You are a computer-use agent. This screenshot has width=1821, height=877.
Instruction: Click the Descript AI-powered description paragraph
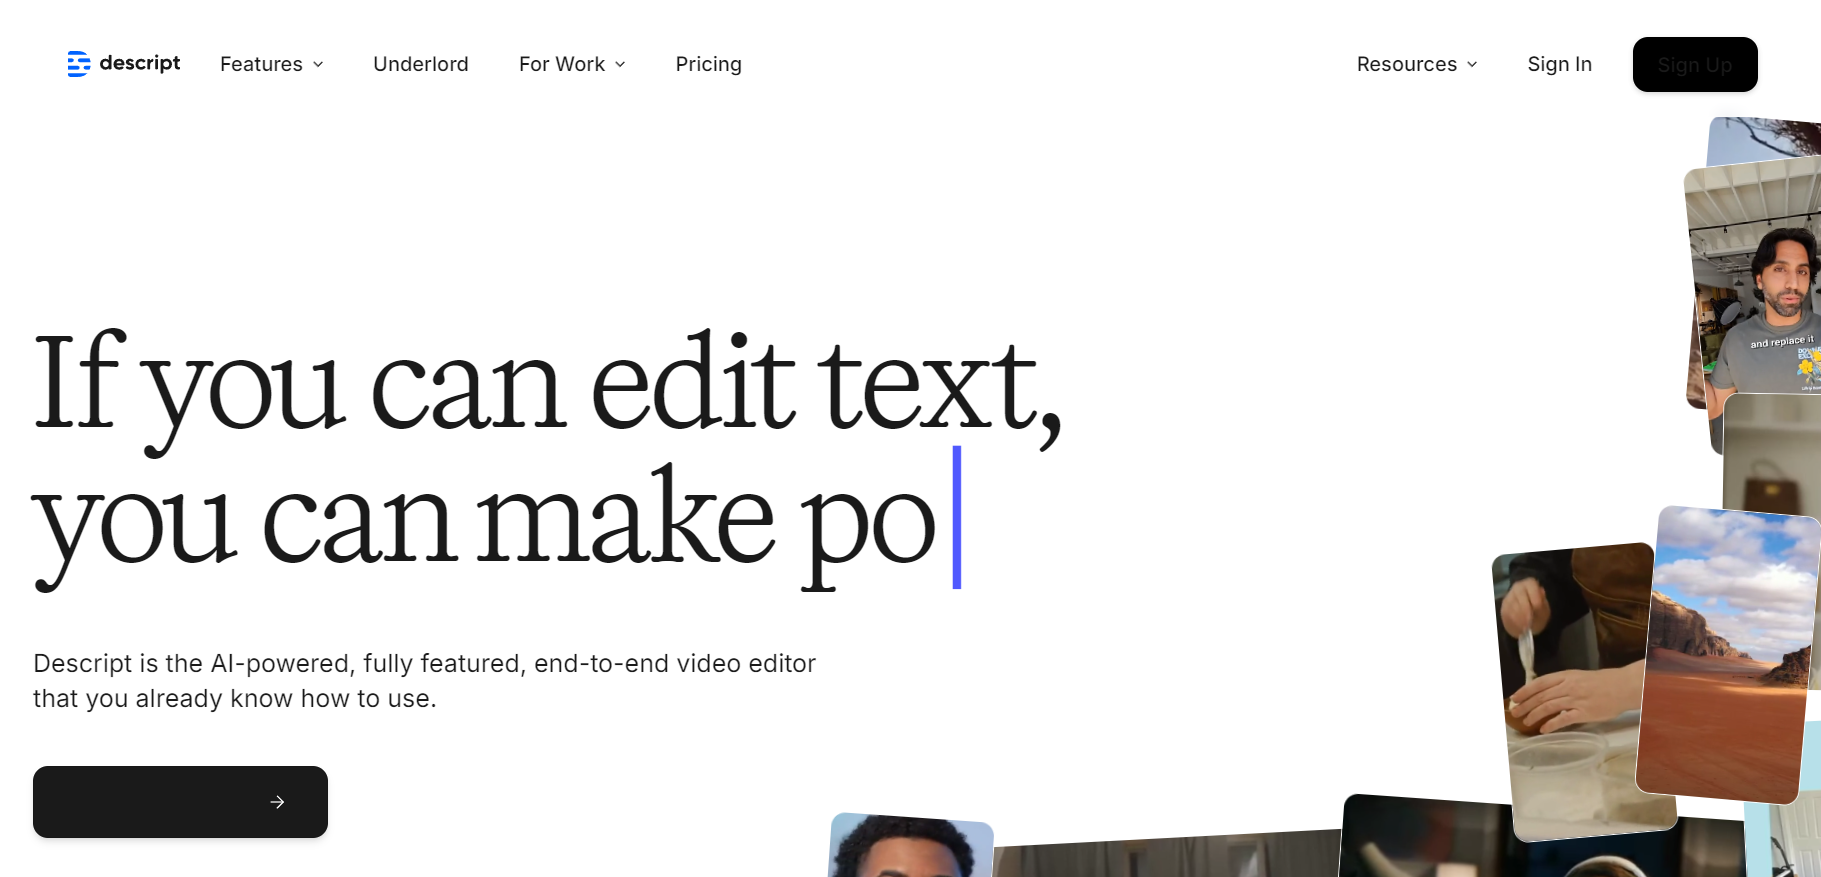coord(424,680)
